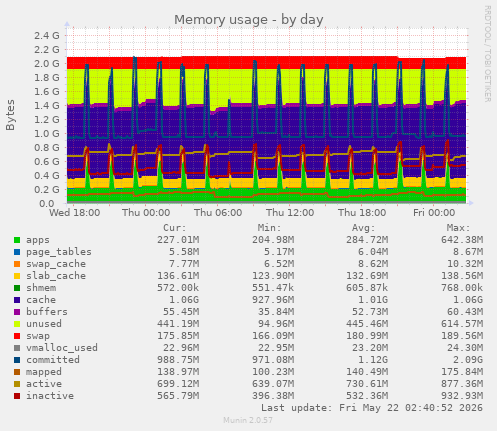Select the 'active' legend label
The image size is (497, 431).
(44, 384)
